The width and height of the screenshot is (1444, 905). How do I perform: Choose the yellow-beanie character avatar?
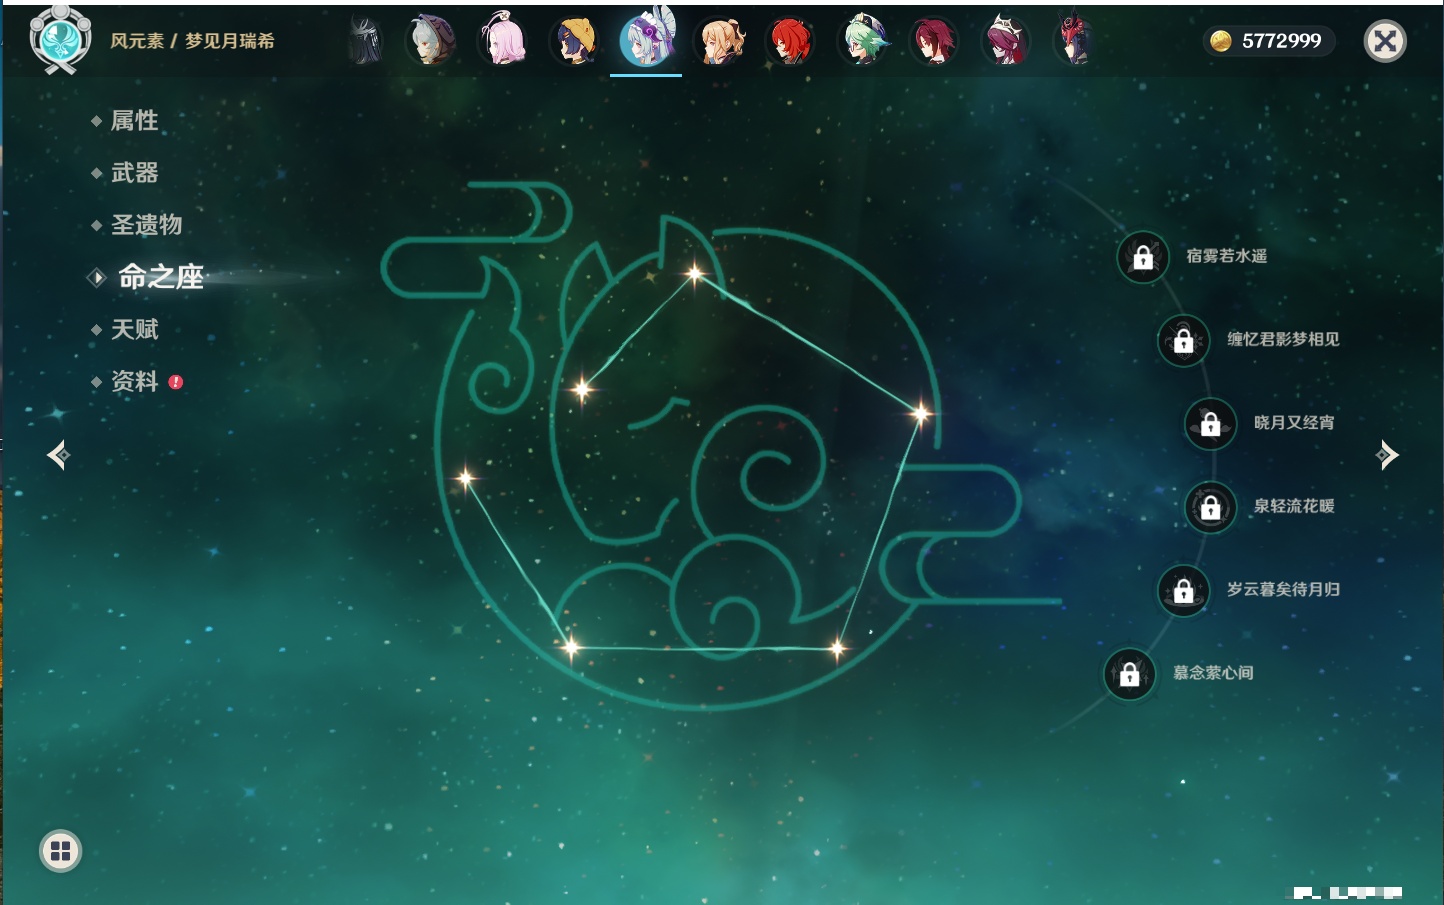click(574, 42)
